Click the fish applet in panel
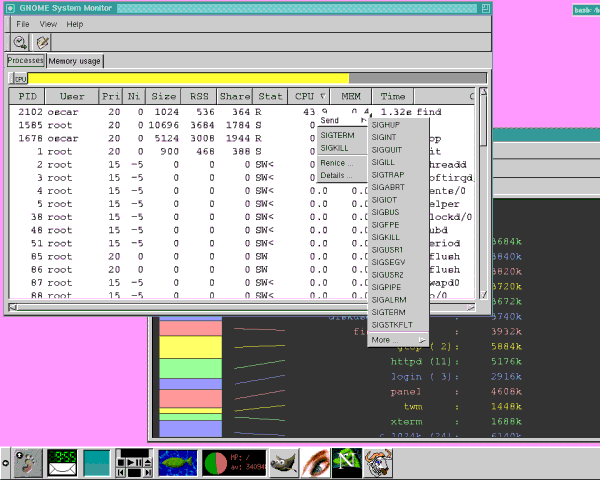The height and width of the screenshot is (480, 600). click(176, 461)
